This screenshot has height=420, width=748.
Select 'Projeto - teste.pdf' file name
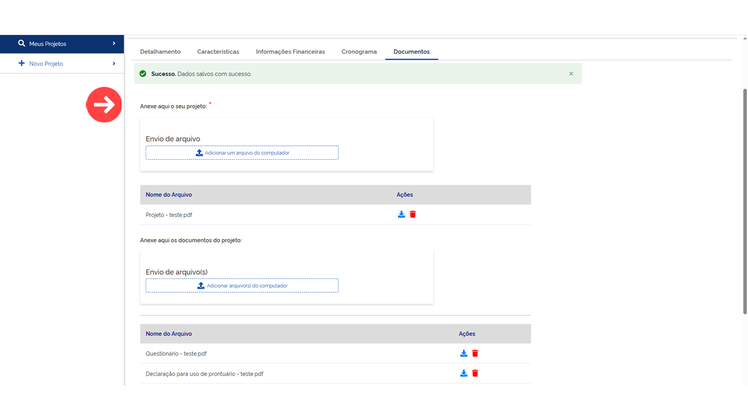click(x=169, y=215)
